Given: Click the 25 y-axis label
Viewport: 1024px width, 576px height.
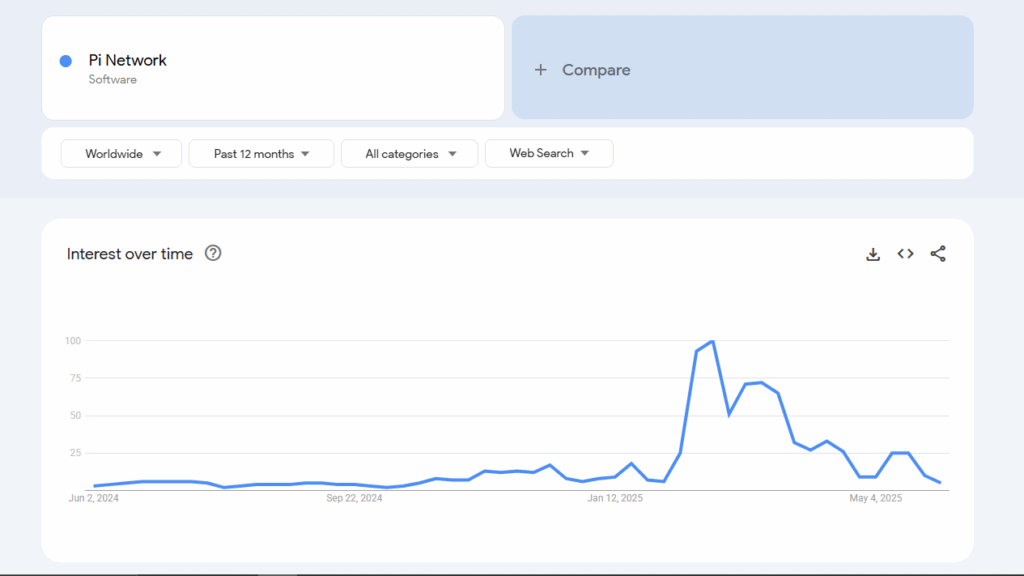Looking at the screenshot, I should point(76,453).
